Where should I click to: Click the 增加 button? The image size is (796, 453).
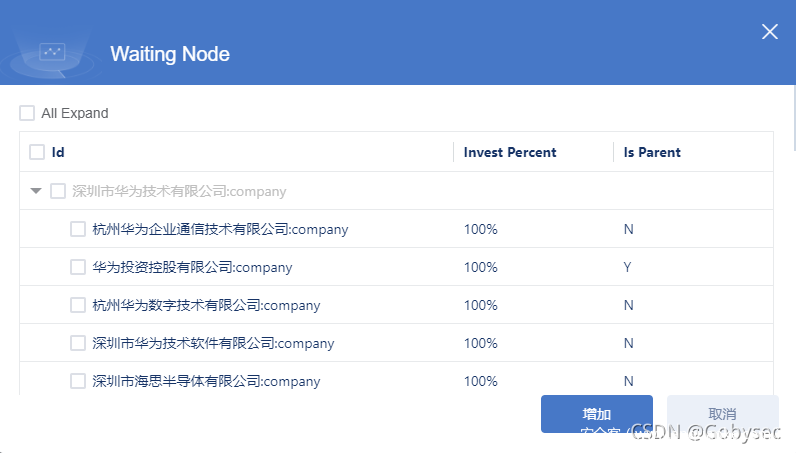tap(596, 414)
